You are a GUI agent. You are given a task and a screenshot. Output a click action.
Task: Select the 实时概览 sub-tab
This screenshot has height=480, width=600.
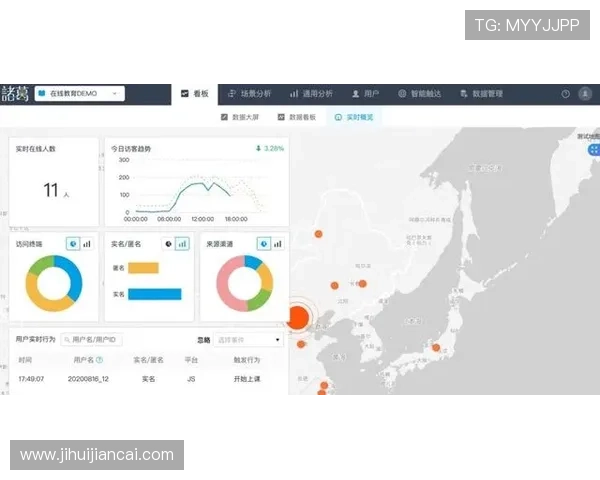click(x=354, y=117)
